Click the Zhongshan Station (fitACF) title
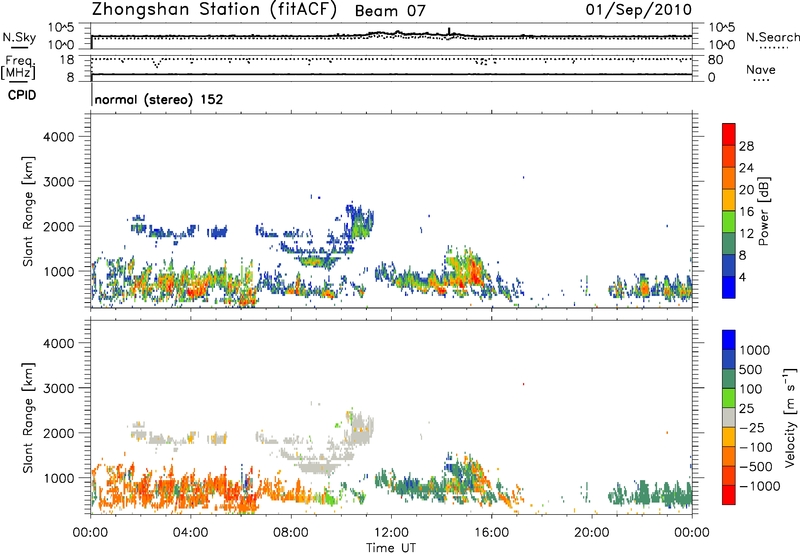Image resolution: width=800 pixels, height=554 pixels. point(214,10)
